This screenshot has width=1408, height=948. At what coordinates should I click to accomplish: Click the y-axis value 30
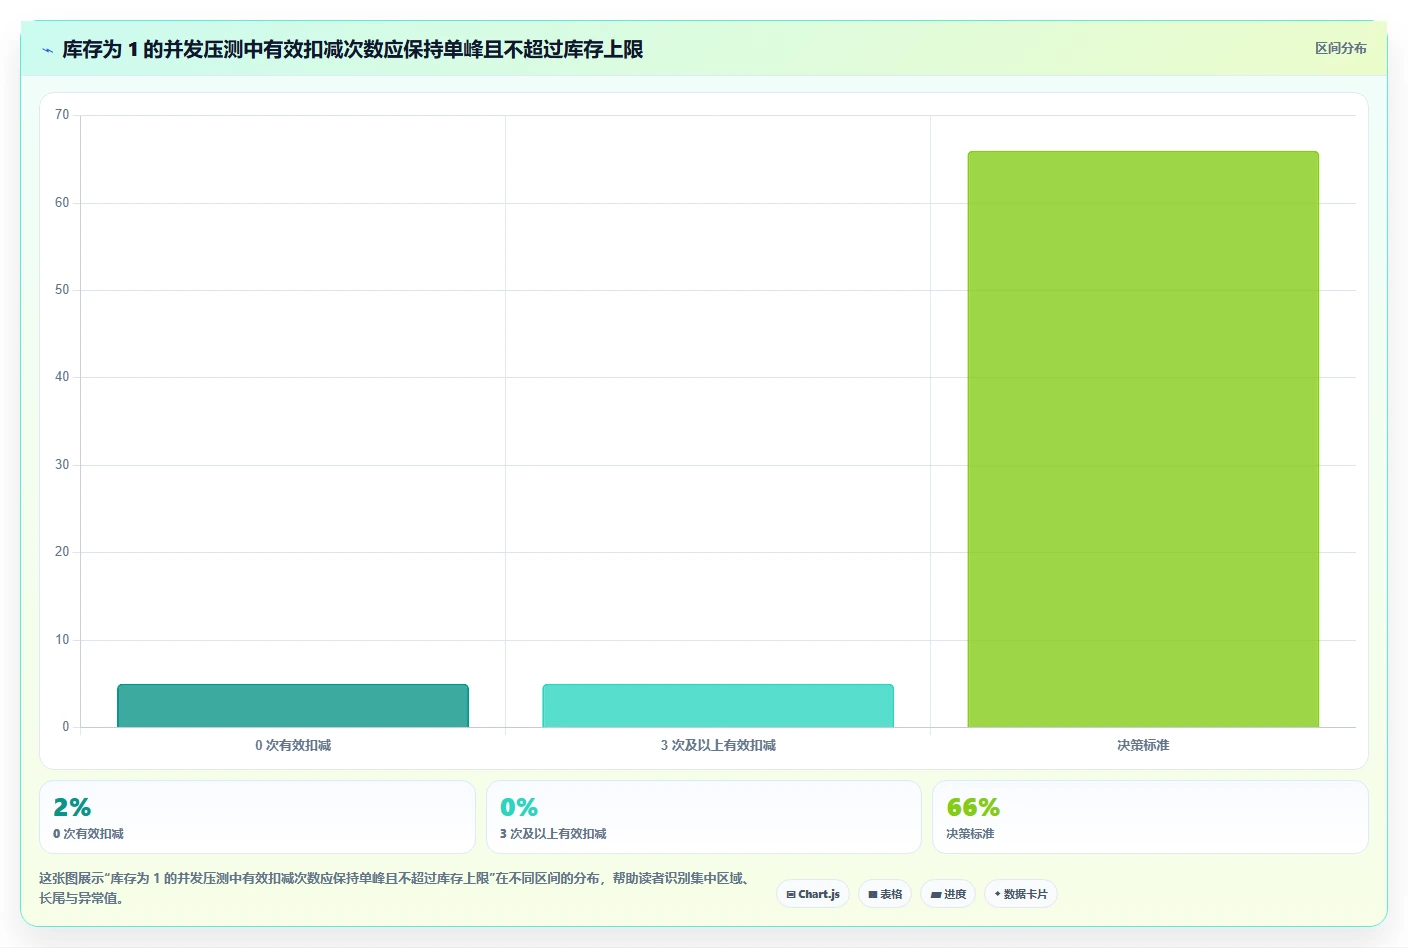[x=62, y=465]
